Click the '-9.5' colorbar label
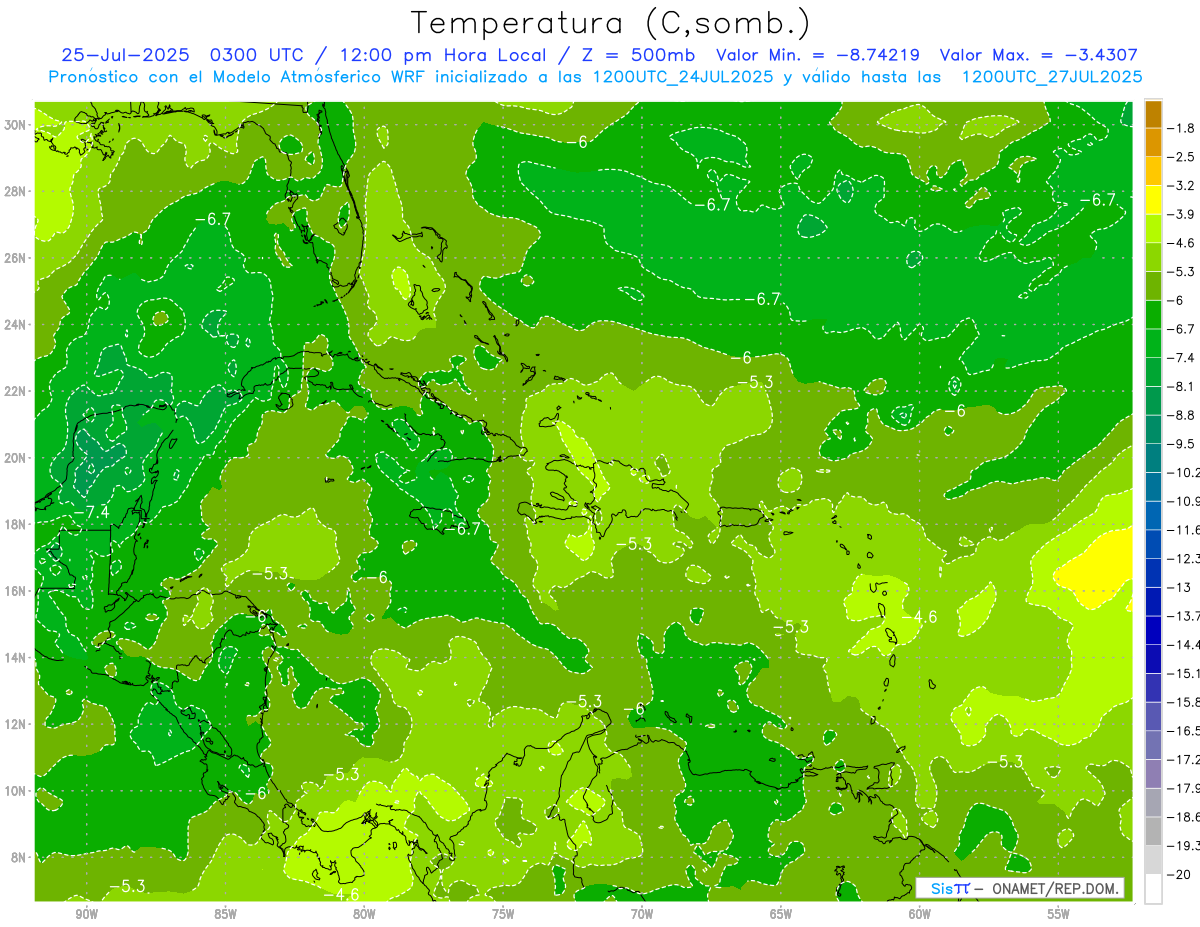1200x927 pixels. [1182, 443]
